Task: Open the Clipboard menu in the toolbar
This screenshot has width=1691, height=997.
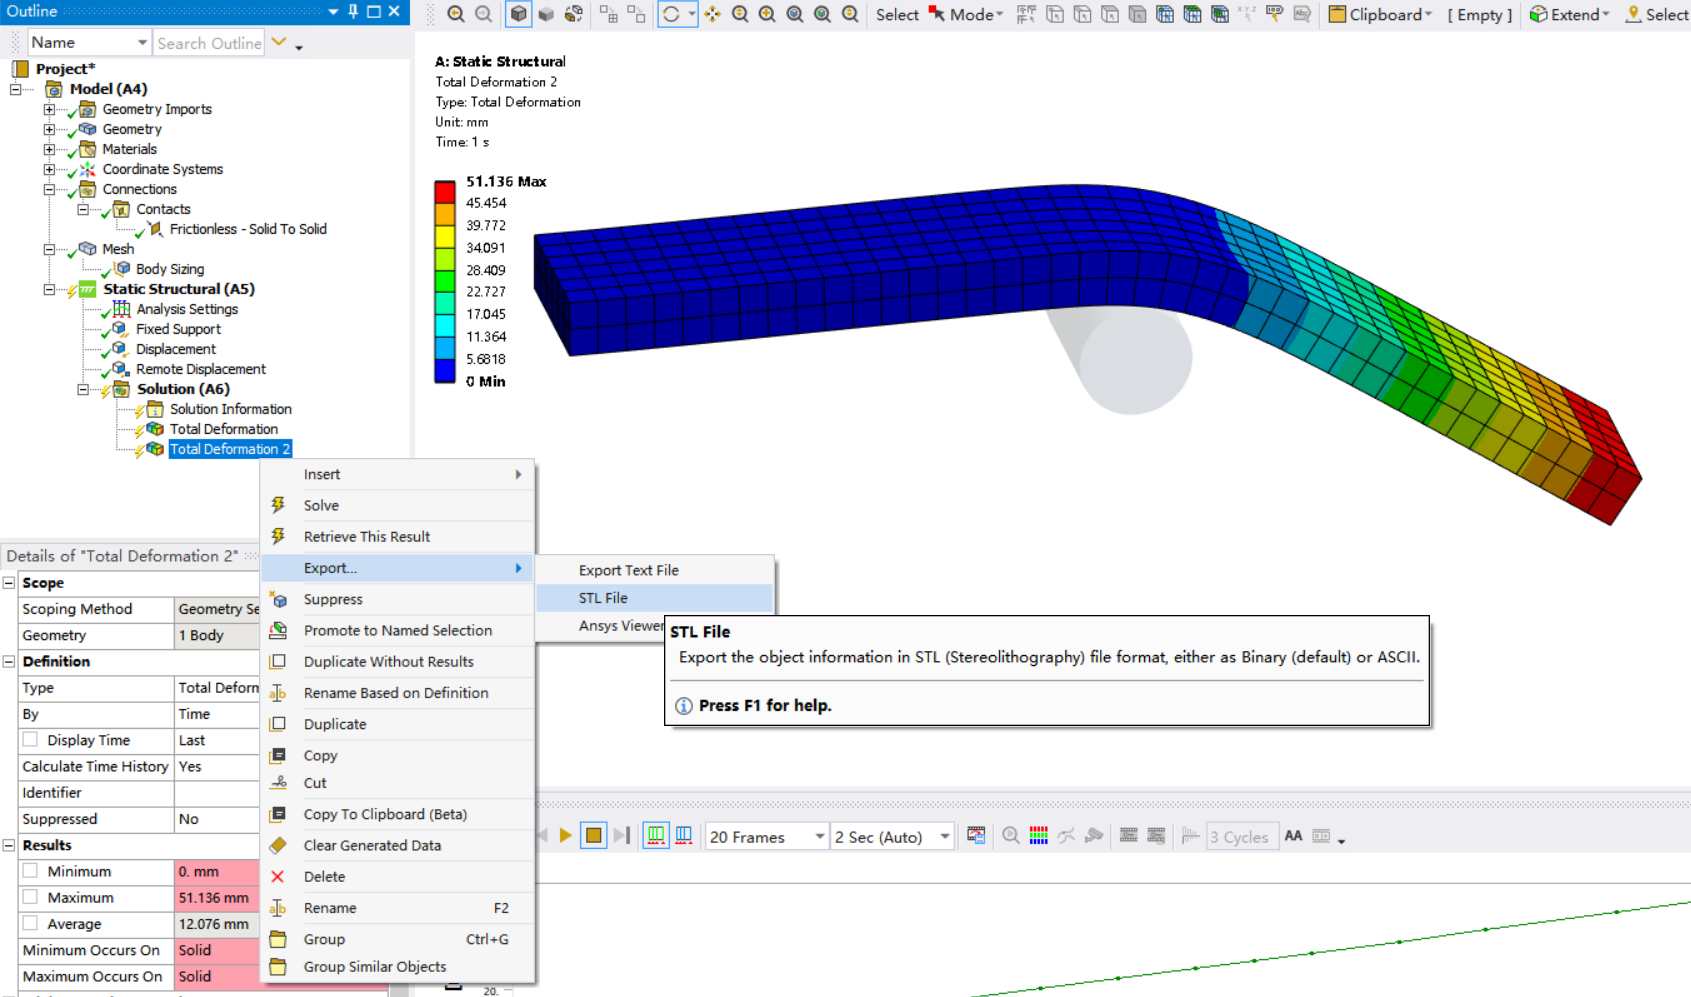Action: [1380, 14]
